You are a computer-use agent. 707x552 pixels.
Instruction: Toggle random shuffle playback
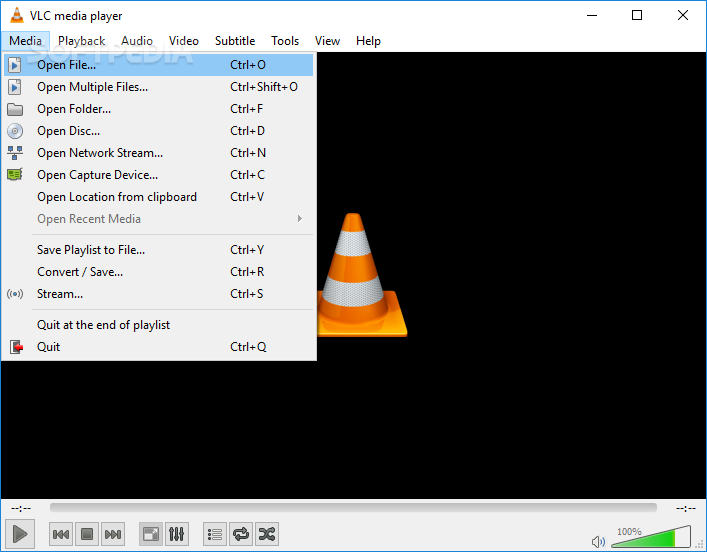(x=267, y=534)
